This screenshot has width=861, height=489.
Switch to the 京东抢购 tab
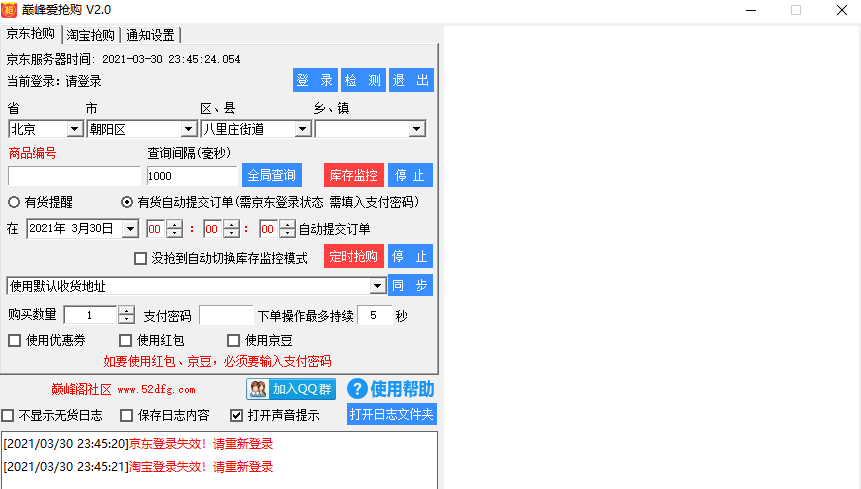(30, 34)
